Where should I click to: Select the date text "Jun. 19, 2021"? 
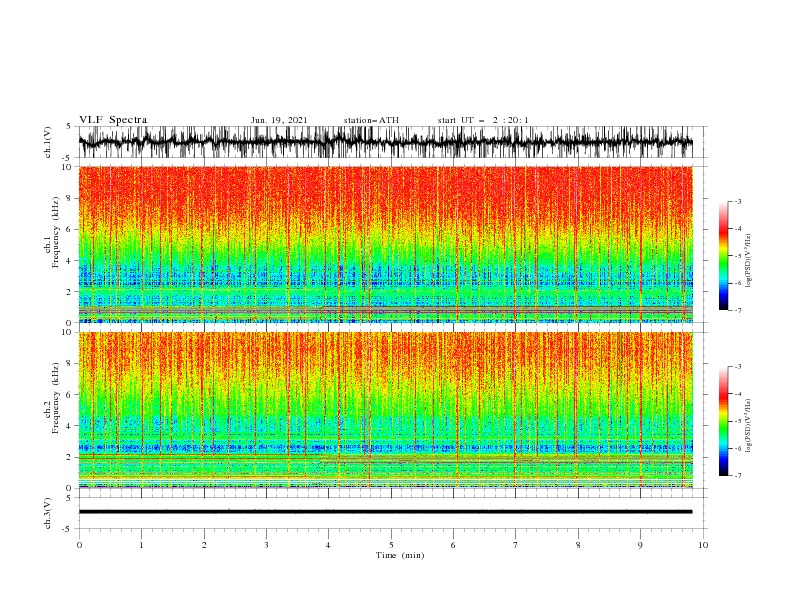(x=279, y=120)
